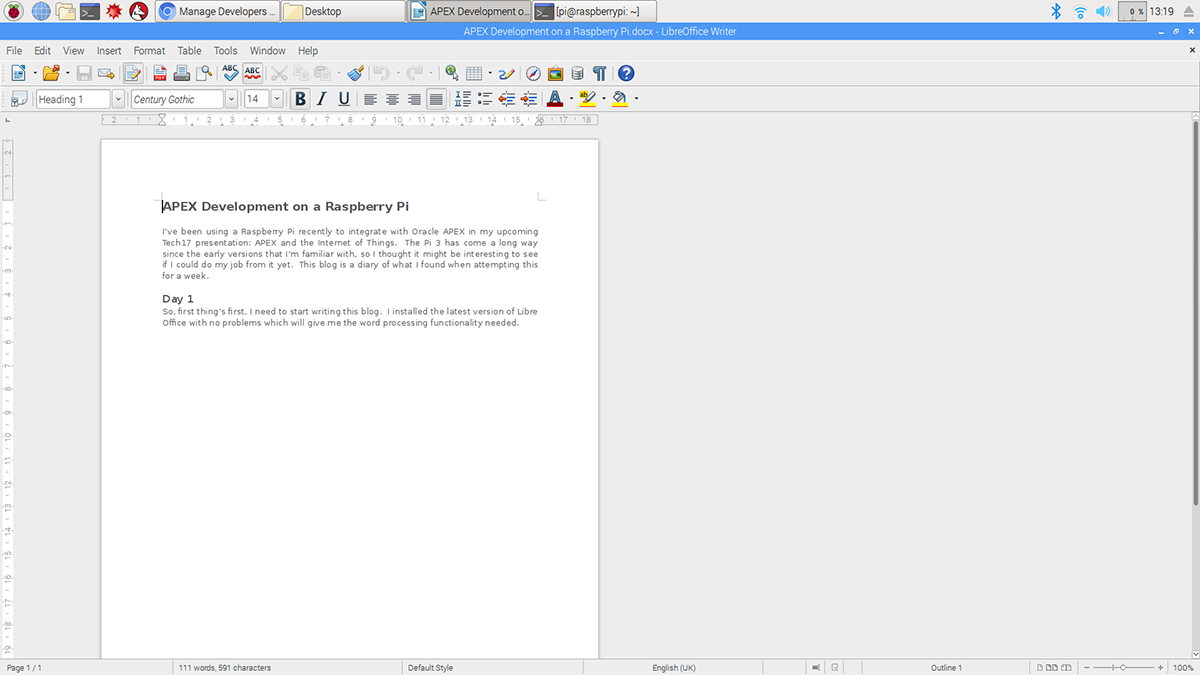Open the Table menu

[x=189, y=51]
